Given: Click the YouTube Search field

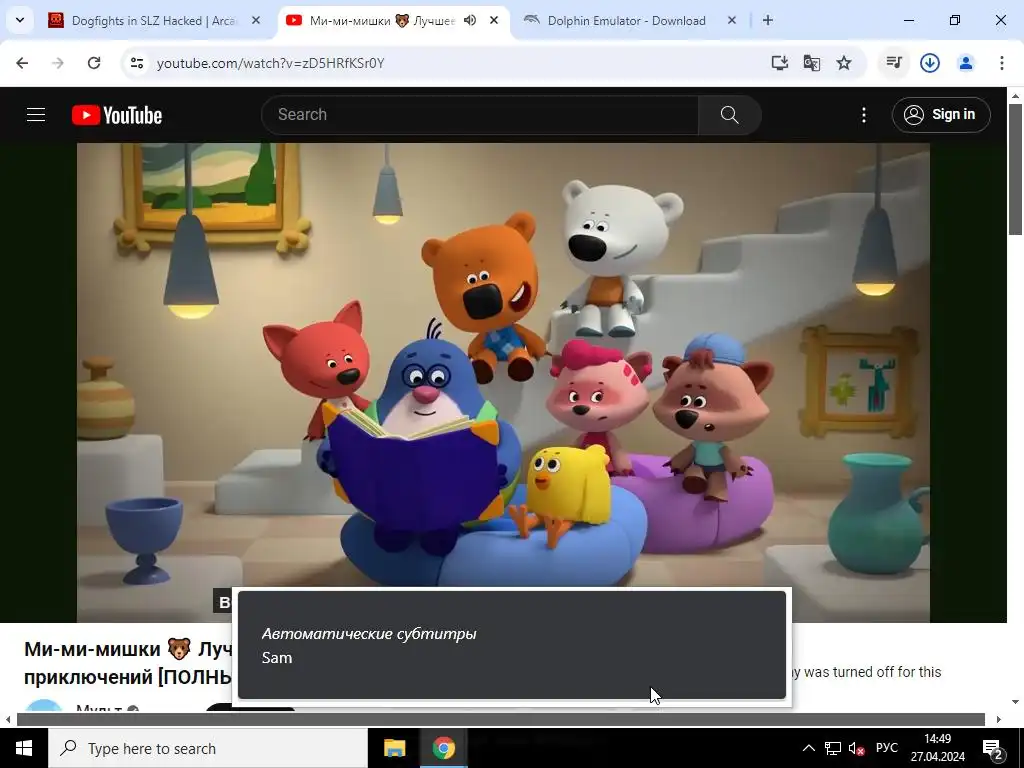Looking at the screenshot, I should pyautogui.click(x=480, y=115).
